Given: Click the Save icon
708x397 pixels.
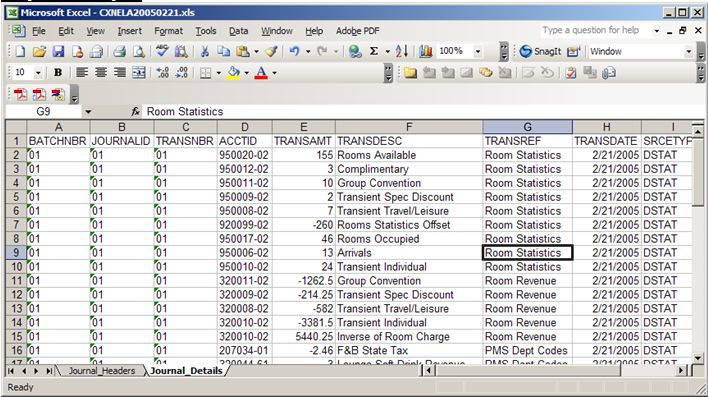Looking at the screenshot, I should point(58,51).
